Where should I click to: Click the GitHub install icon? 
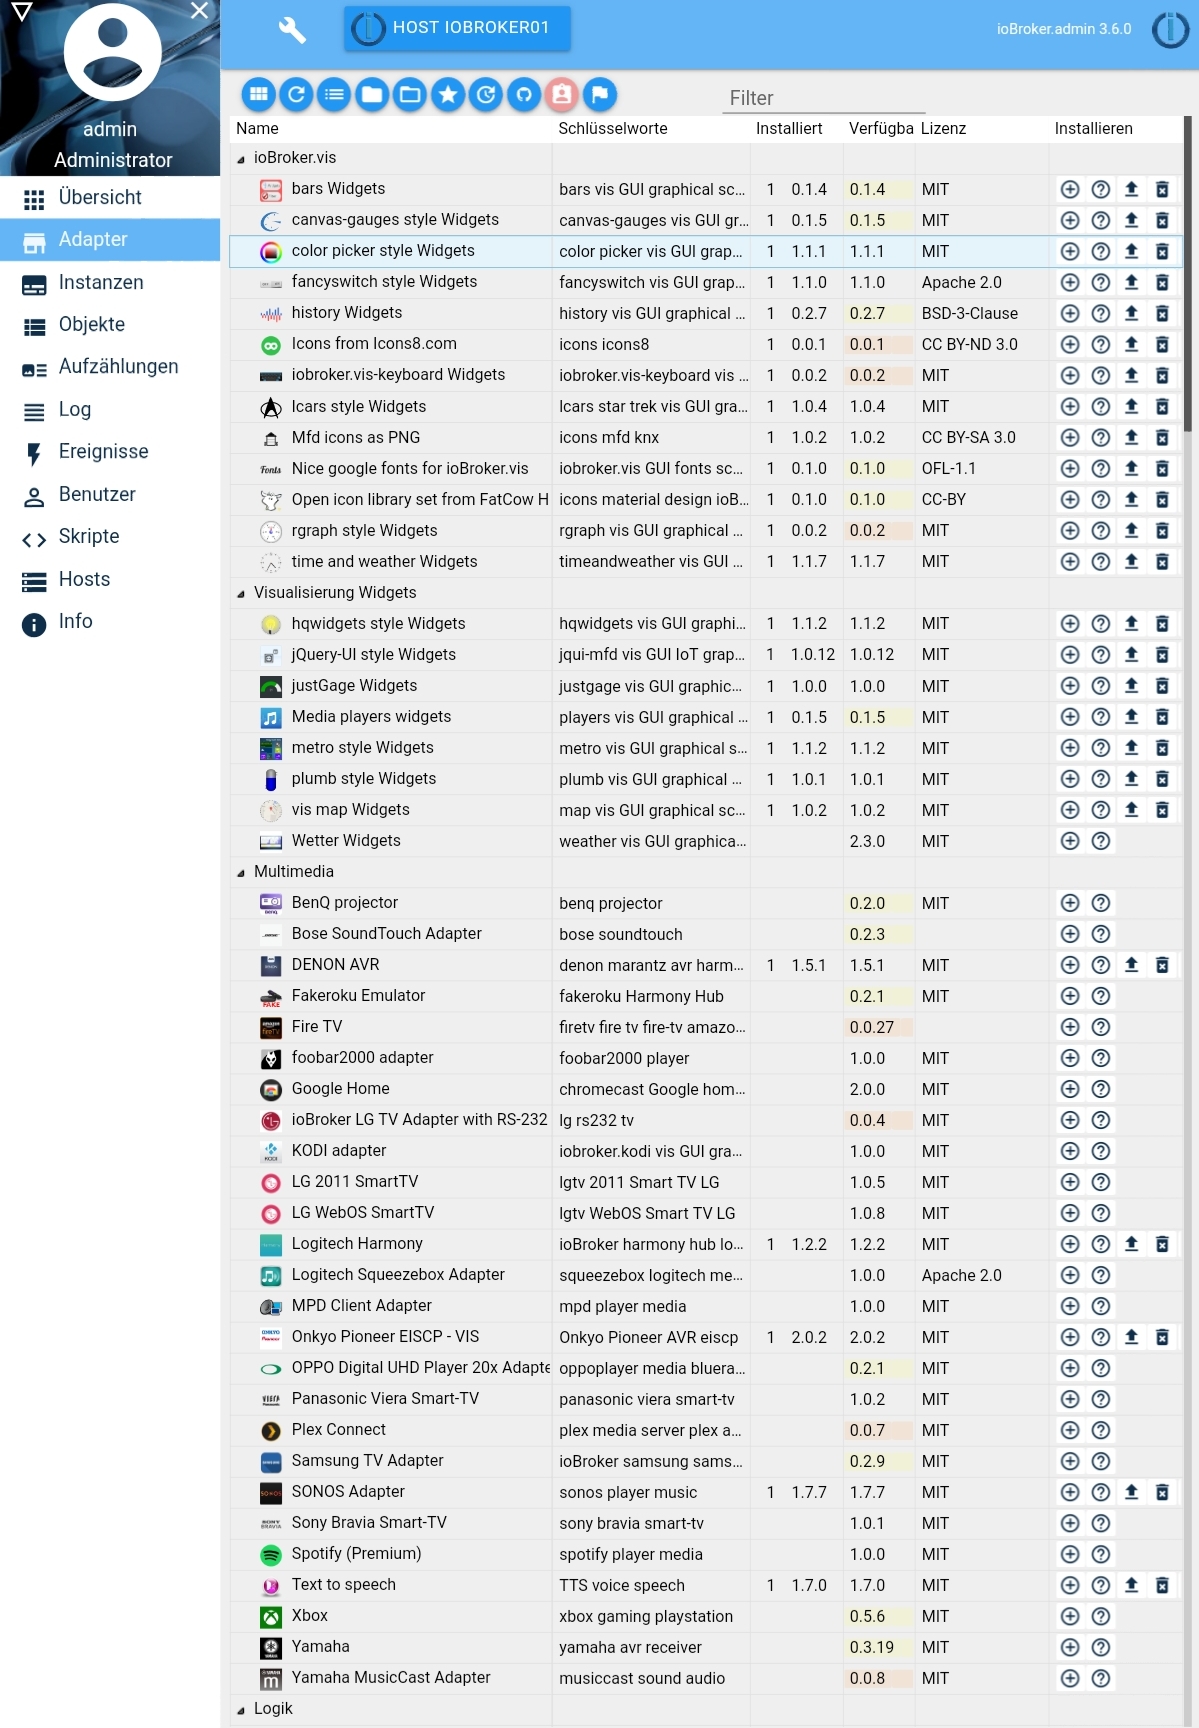coord(524,94)
